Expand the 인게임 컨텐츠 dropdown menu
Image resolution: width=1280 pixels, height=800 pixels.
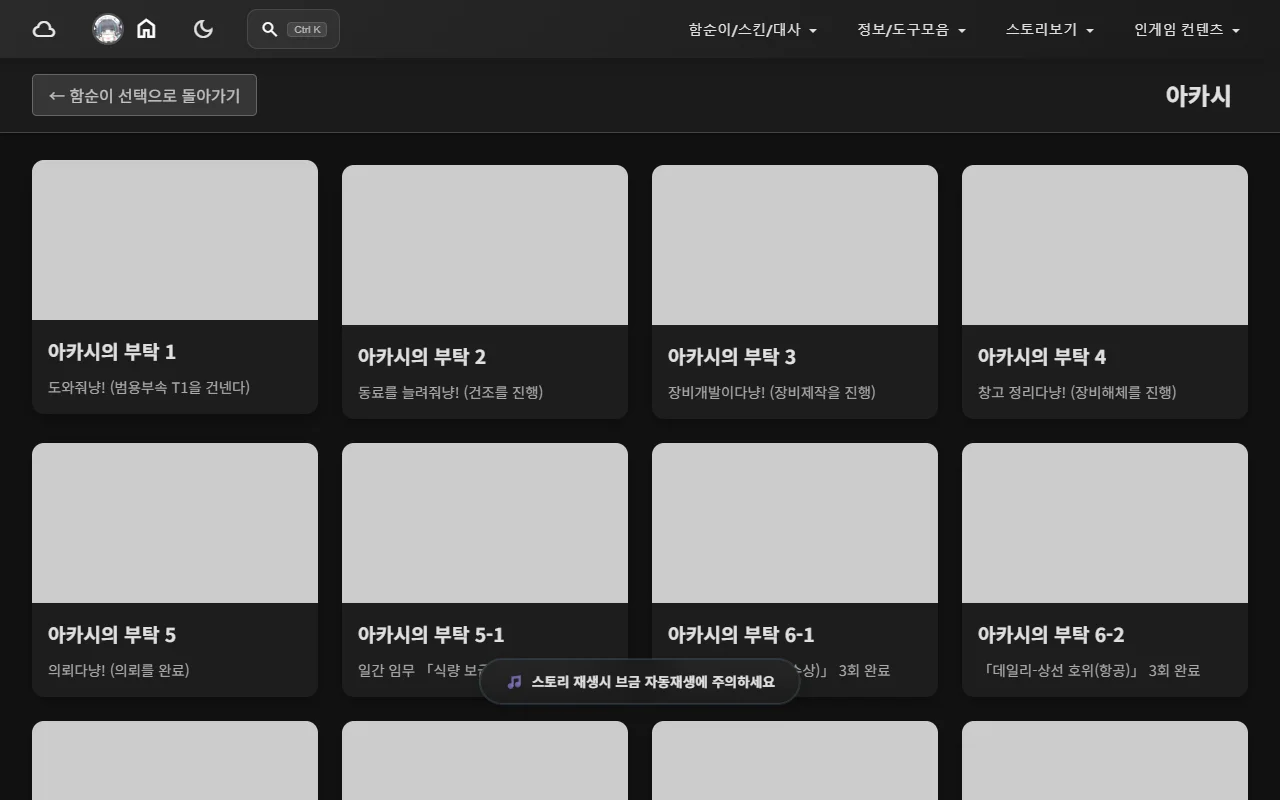[1187, 30]
